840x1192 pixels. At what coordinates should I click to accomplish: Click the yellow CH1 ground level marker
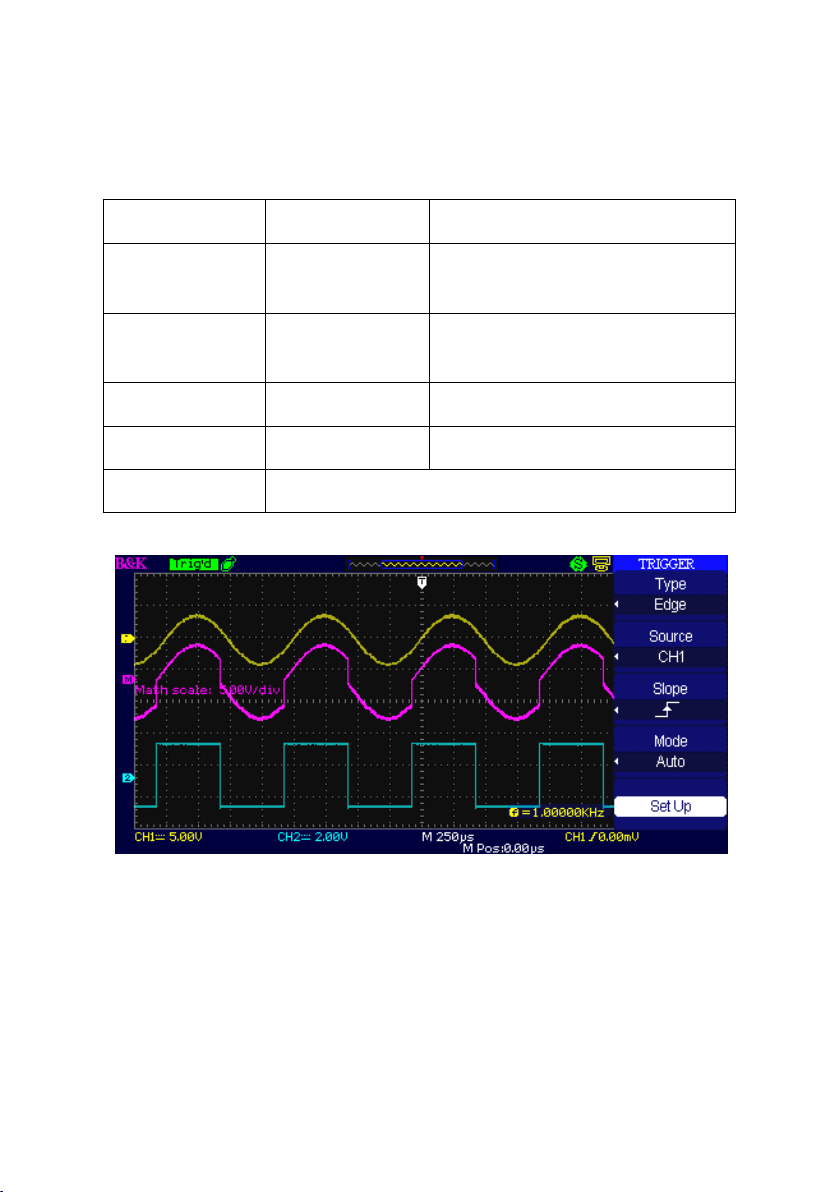click(x=128, y=639)
